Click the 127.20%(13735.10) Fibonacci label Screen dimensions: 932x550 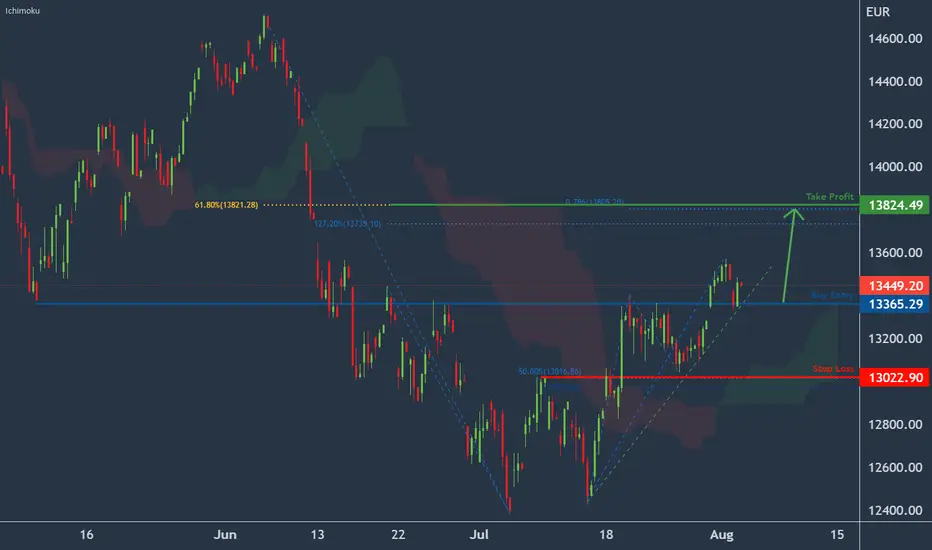point(348,224)
